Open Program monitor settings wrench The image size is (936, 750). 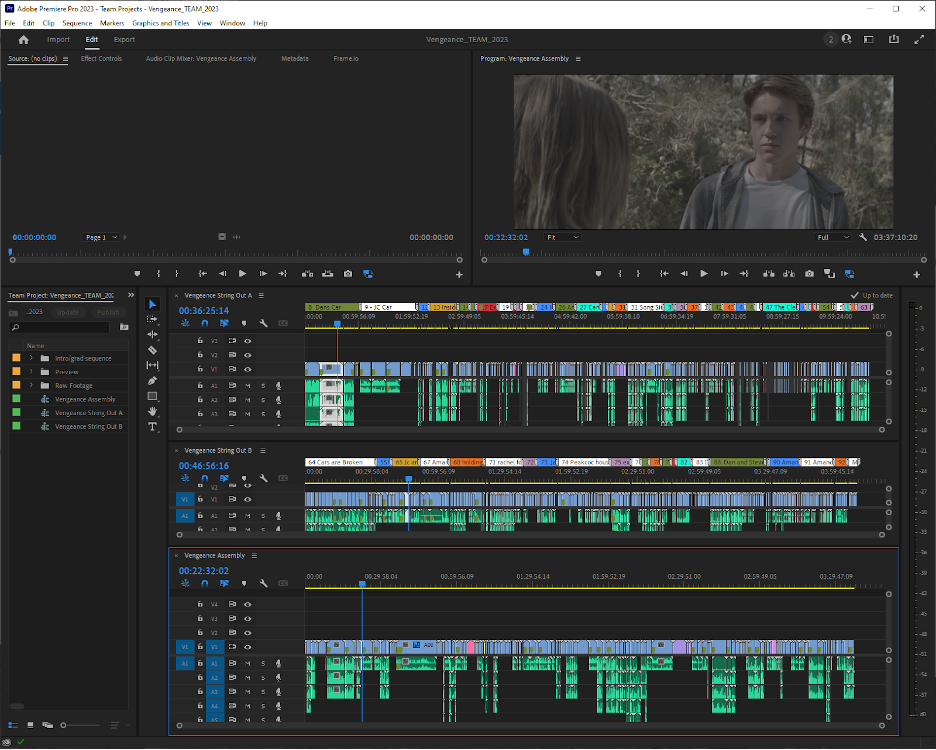coord(863,237)
